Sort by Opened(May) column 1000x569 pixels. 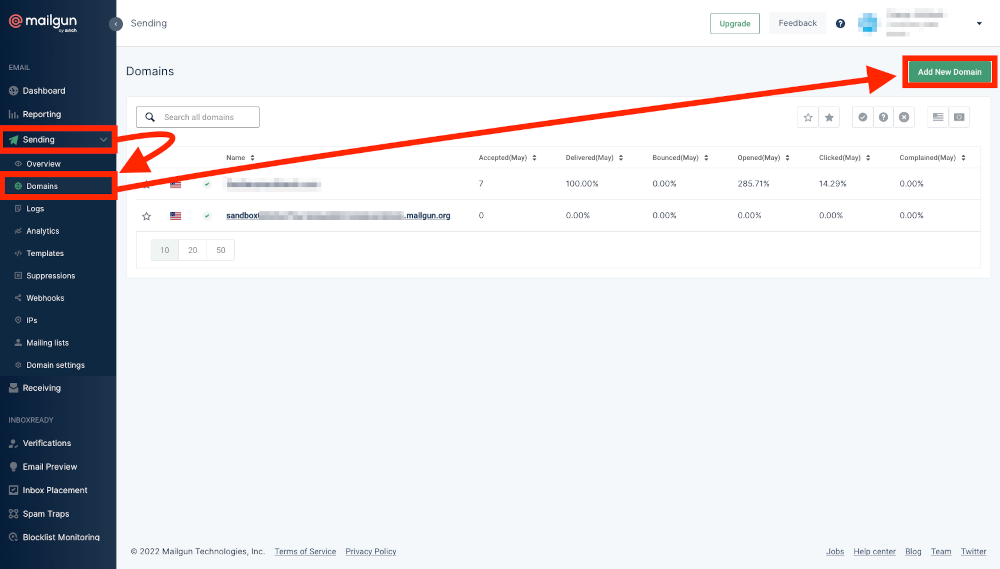pyautogui.click(x=763, y=158)
